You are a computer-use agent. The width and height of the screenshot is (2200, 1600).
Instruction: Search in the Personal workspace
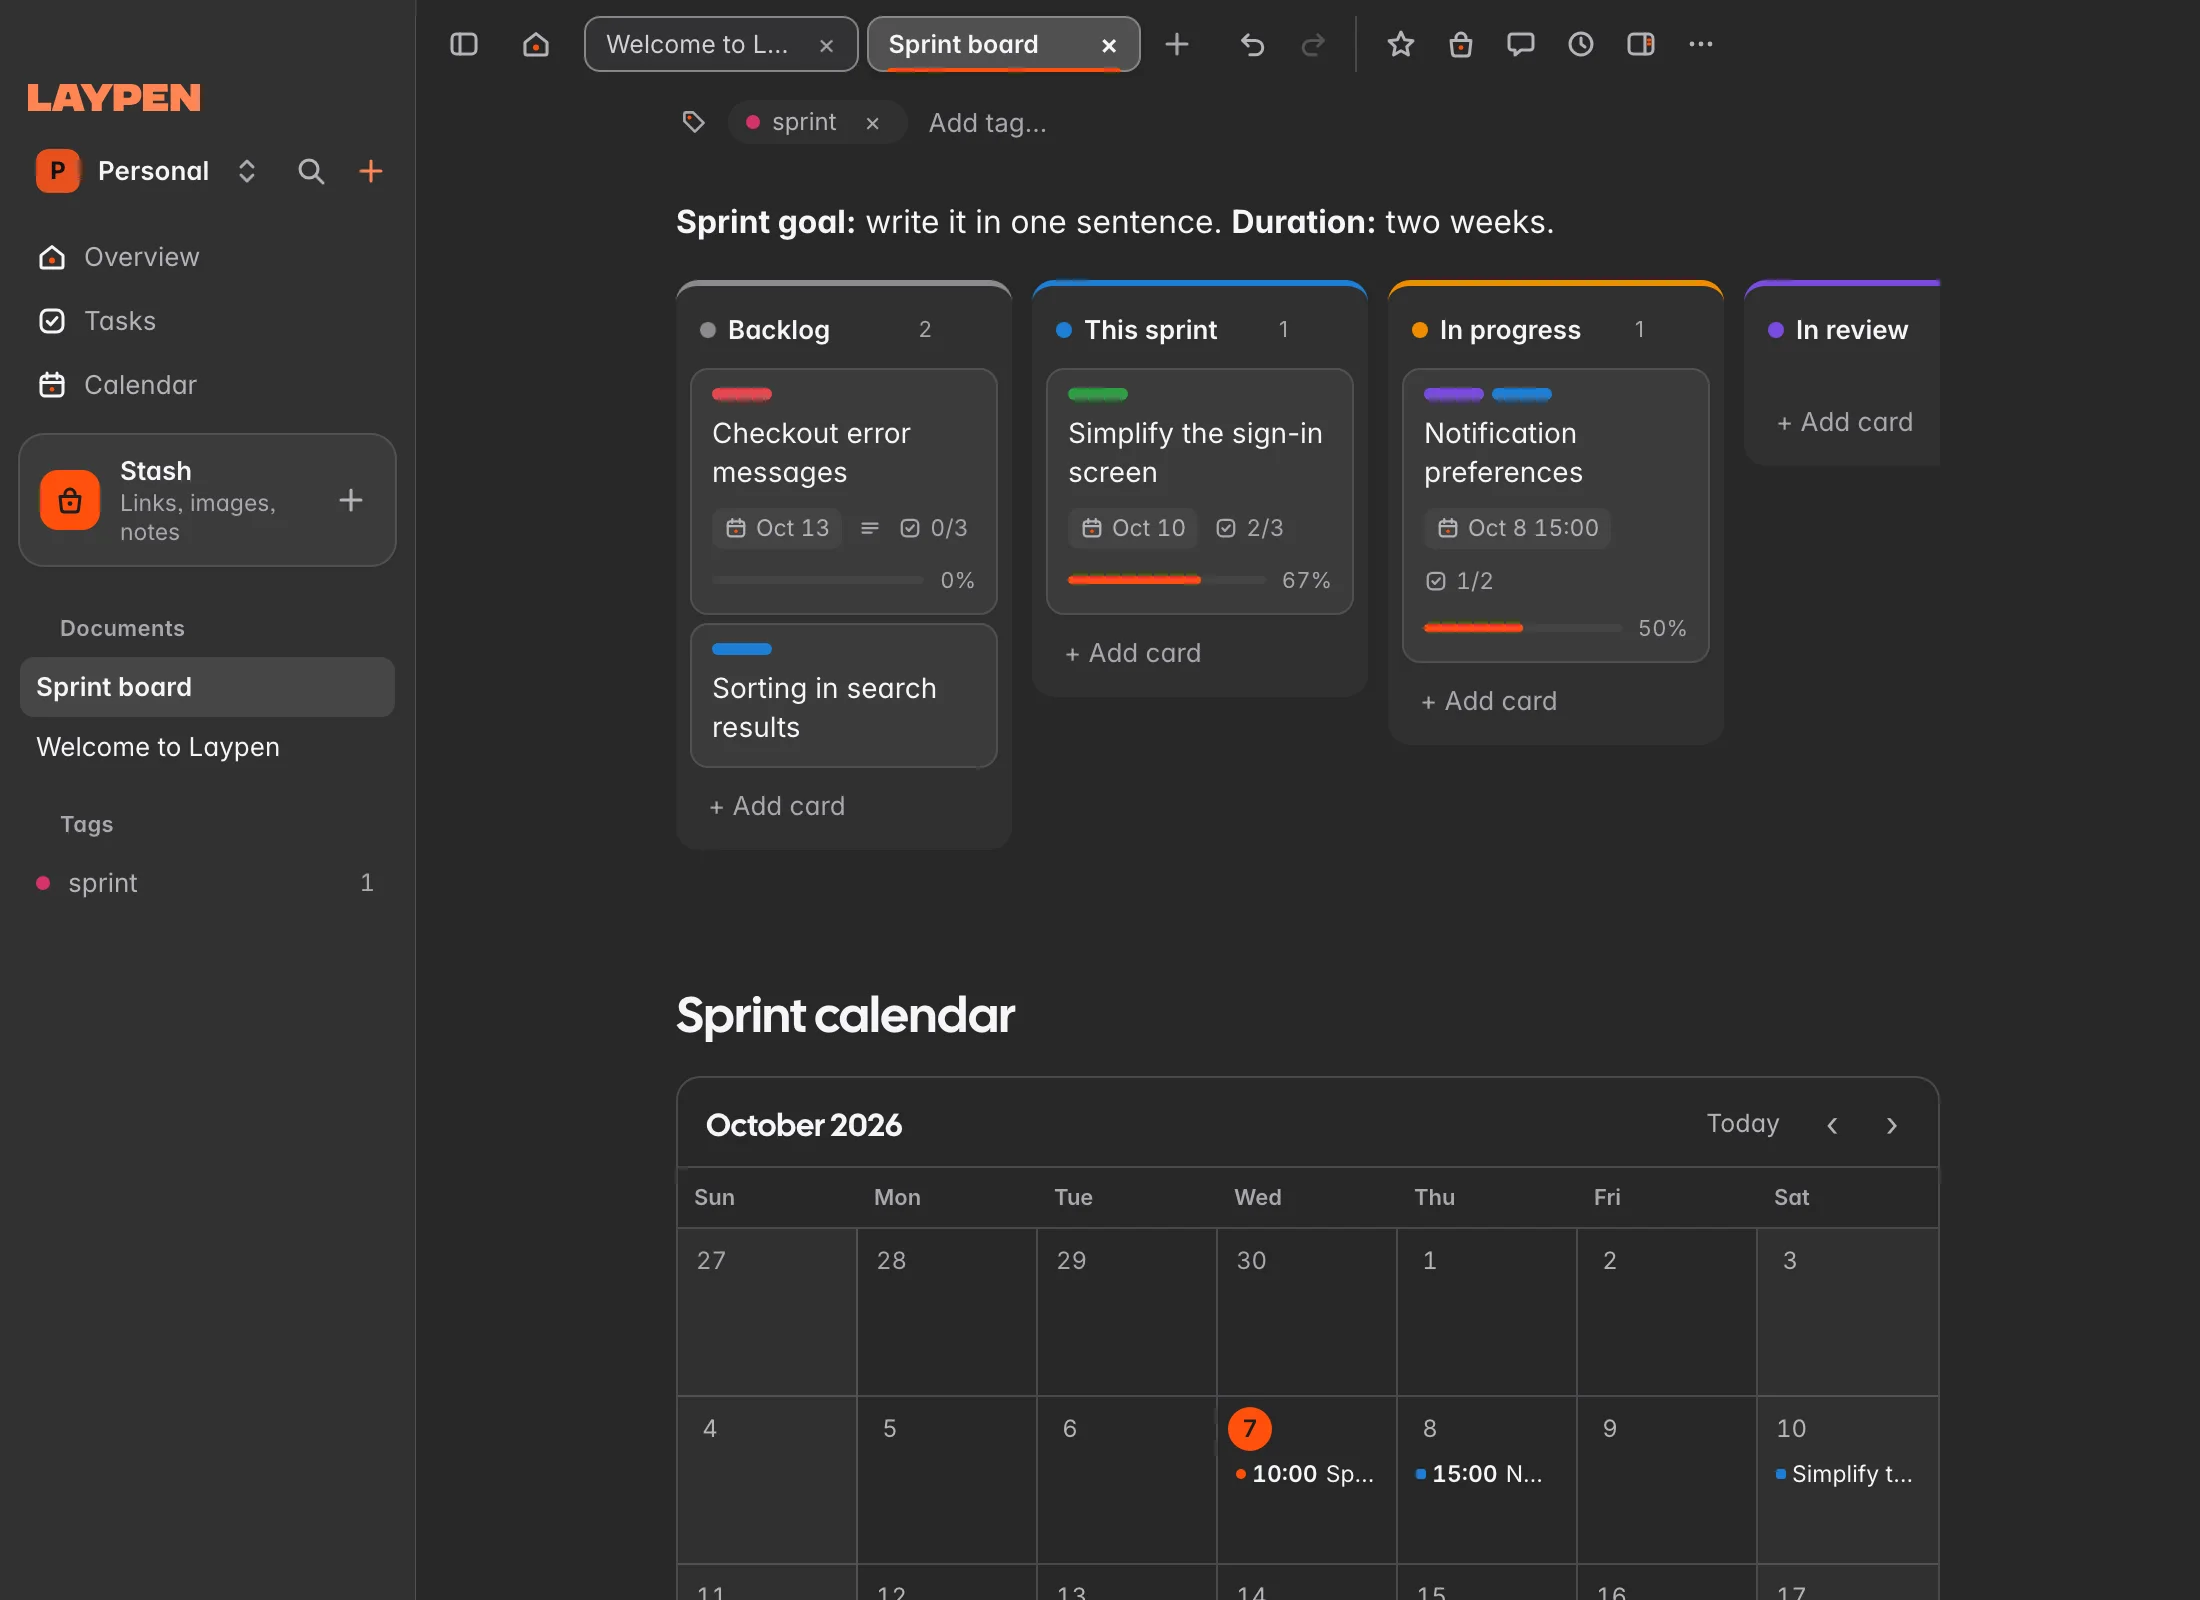[x=311, y=171]
